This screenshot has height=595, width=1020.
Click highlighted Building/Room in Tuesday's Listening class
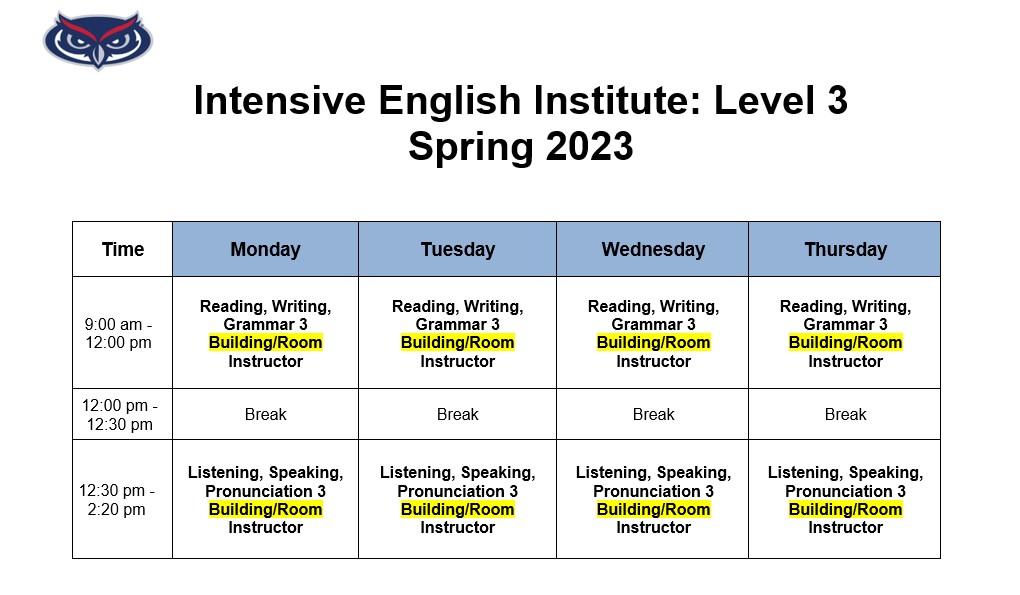tap(457, 509)
